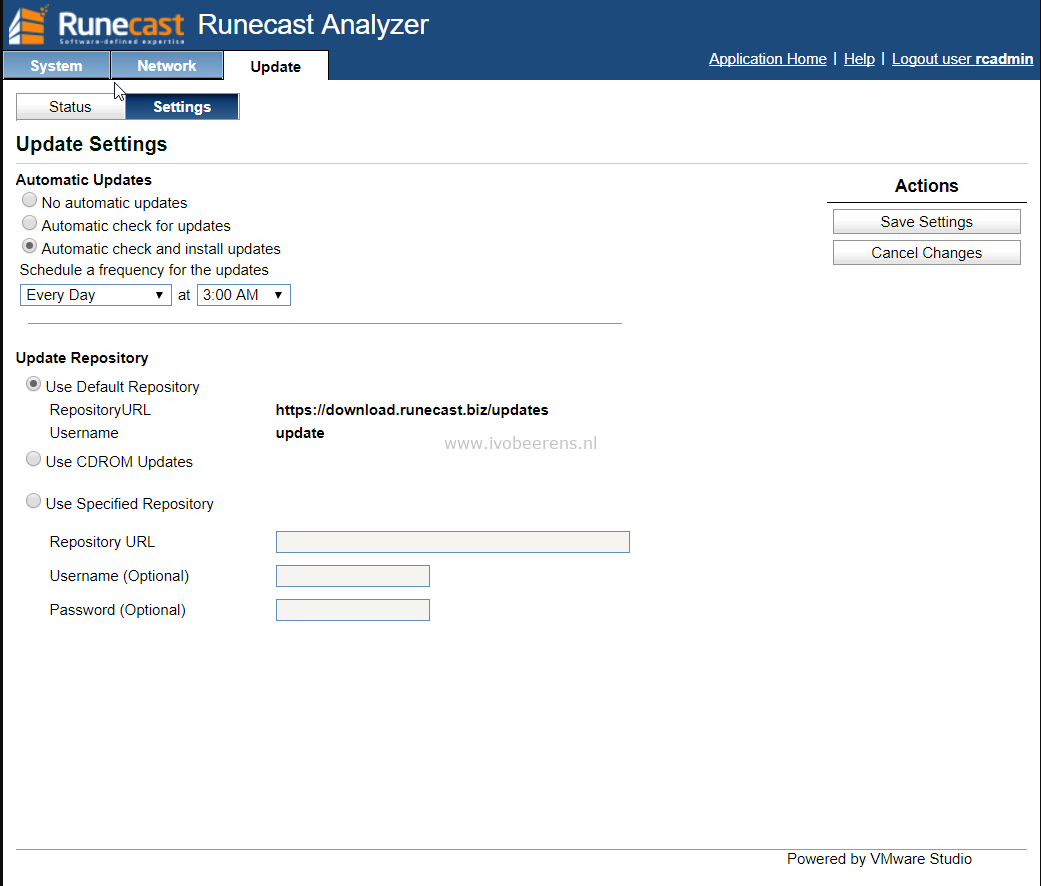1041x886 pixels.
Task: Select Use Specified Repository option
Action: click(x=33, y=501)
